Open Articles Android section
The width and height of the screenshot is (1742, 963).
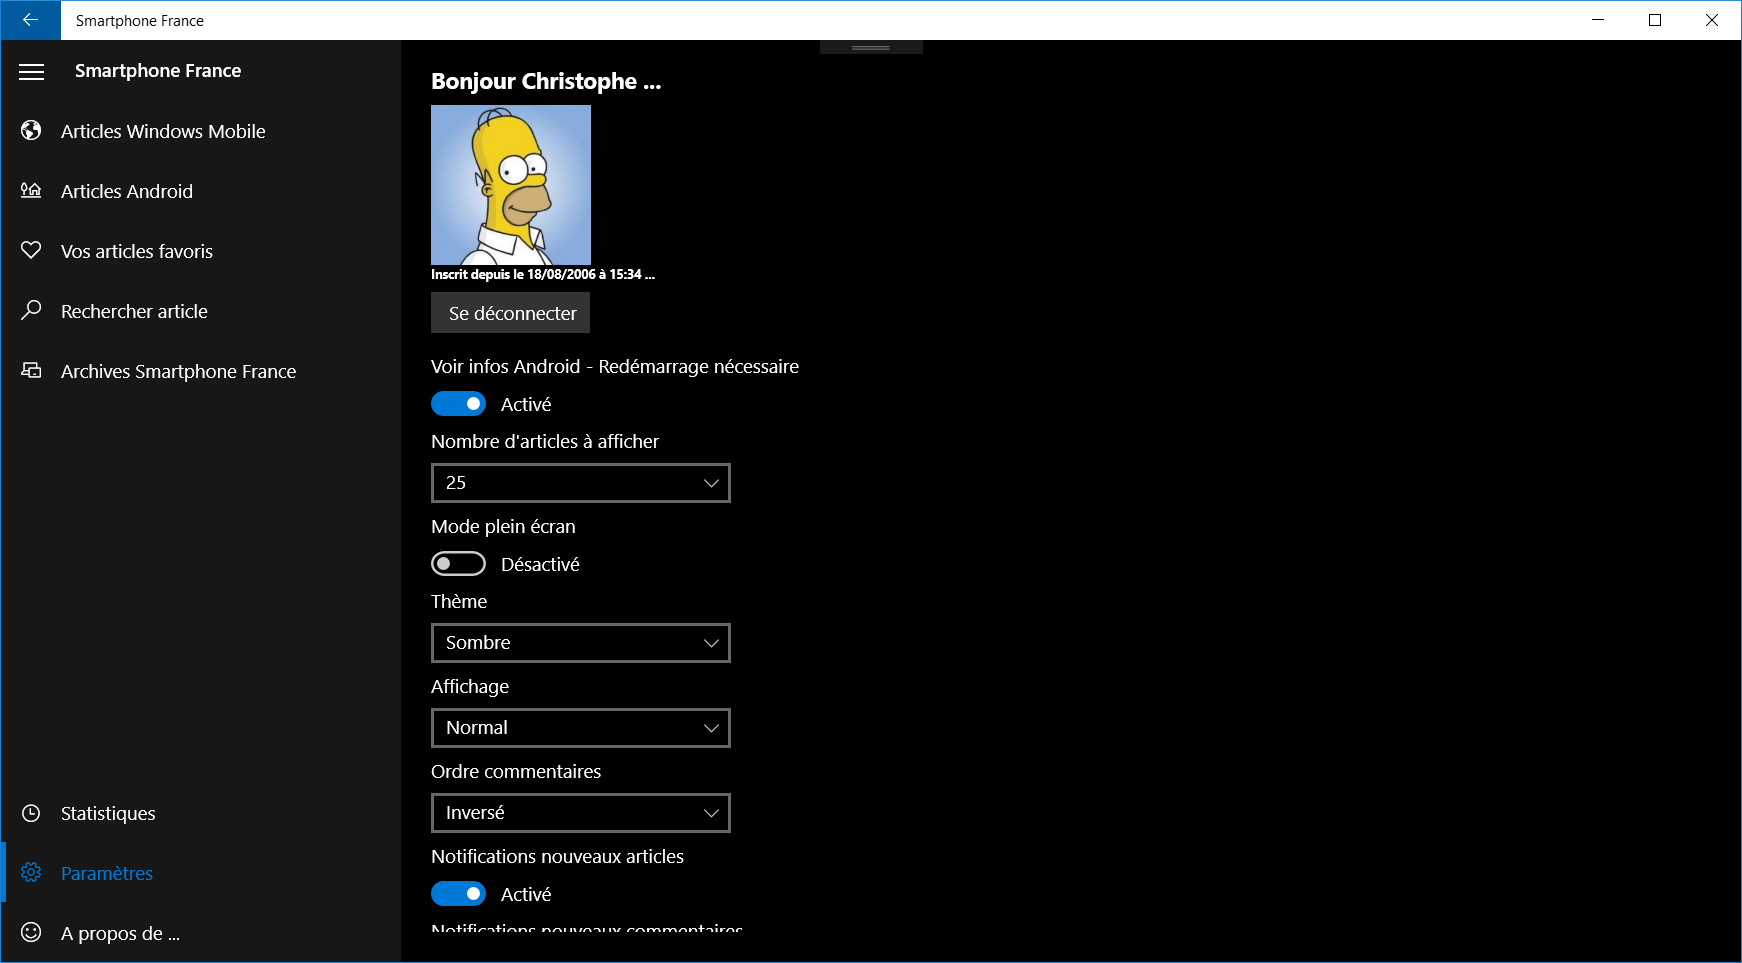point(201,191)
